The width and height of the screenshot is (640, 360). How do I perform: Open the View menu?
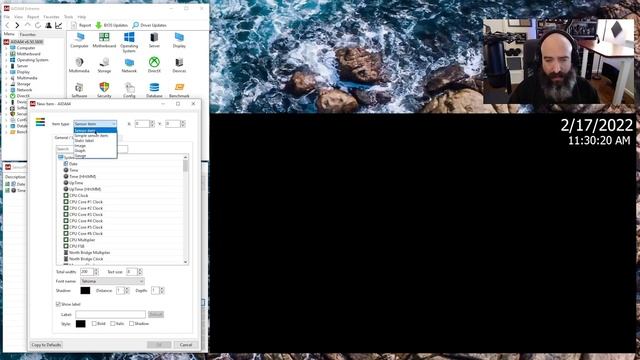coord(18,17)
